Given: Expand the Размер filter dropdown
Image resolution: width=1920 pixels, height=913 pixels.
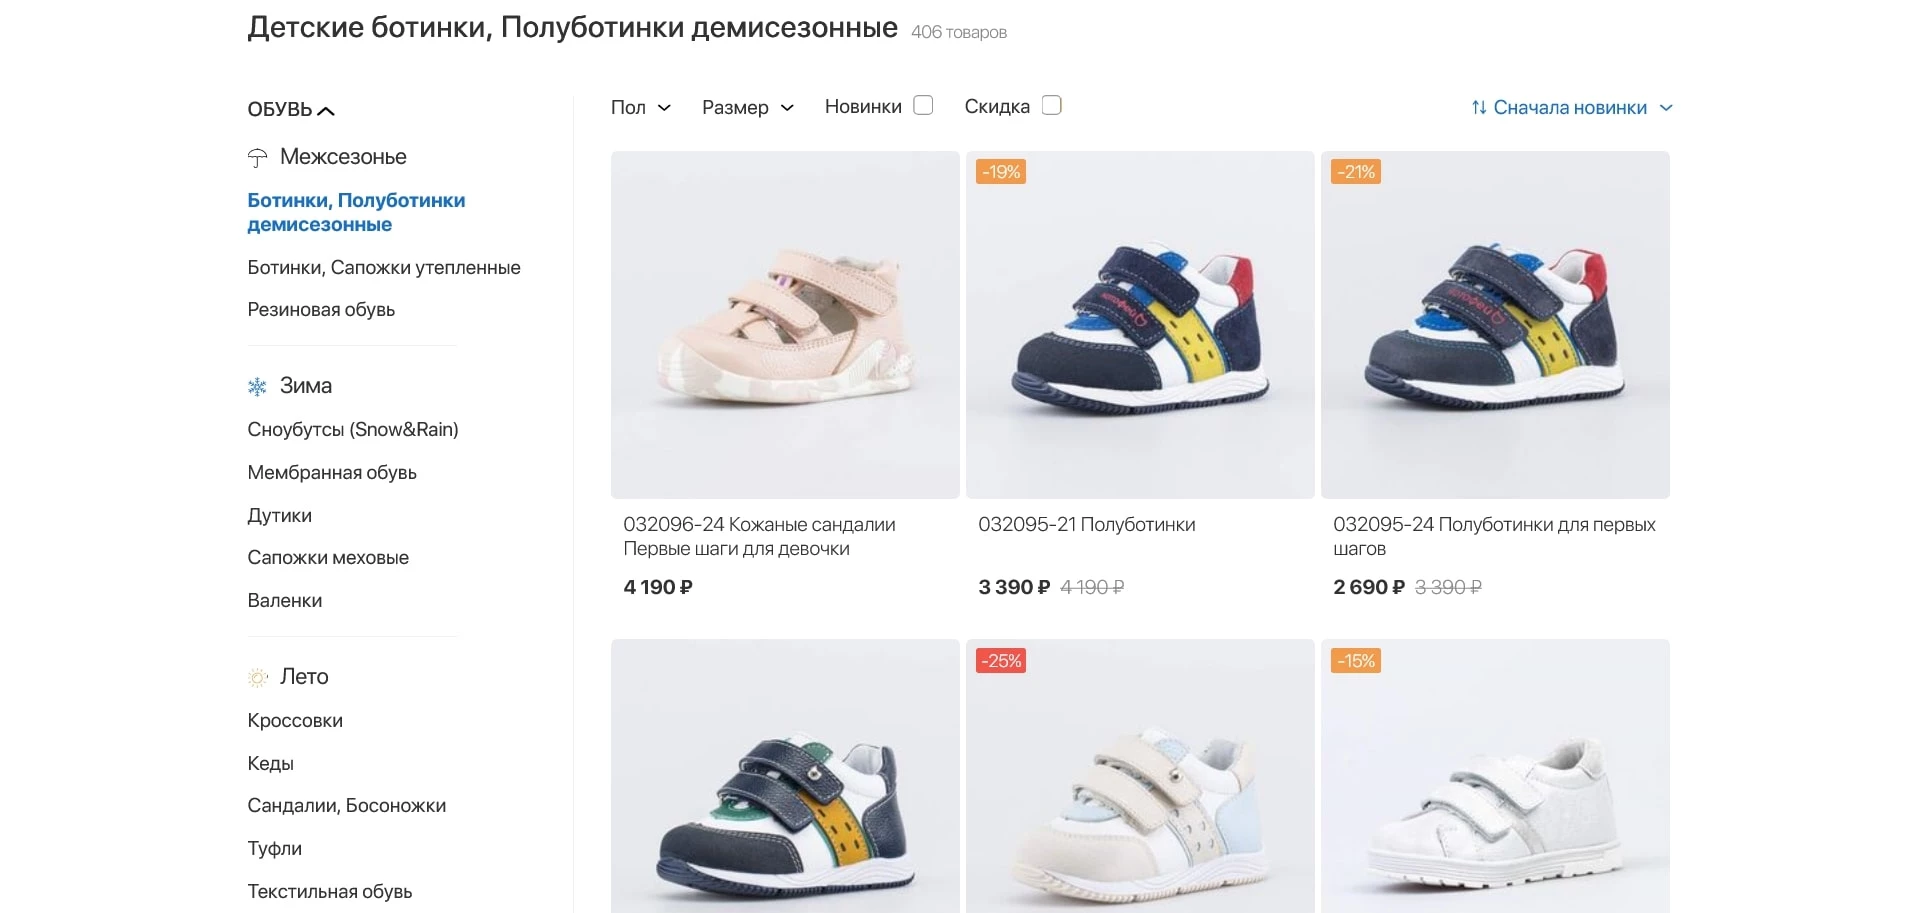Looking at the screenshot, I should coord(747,107).
